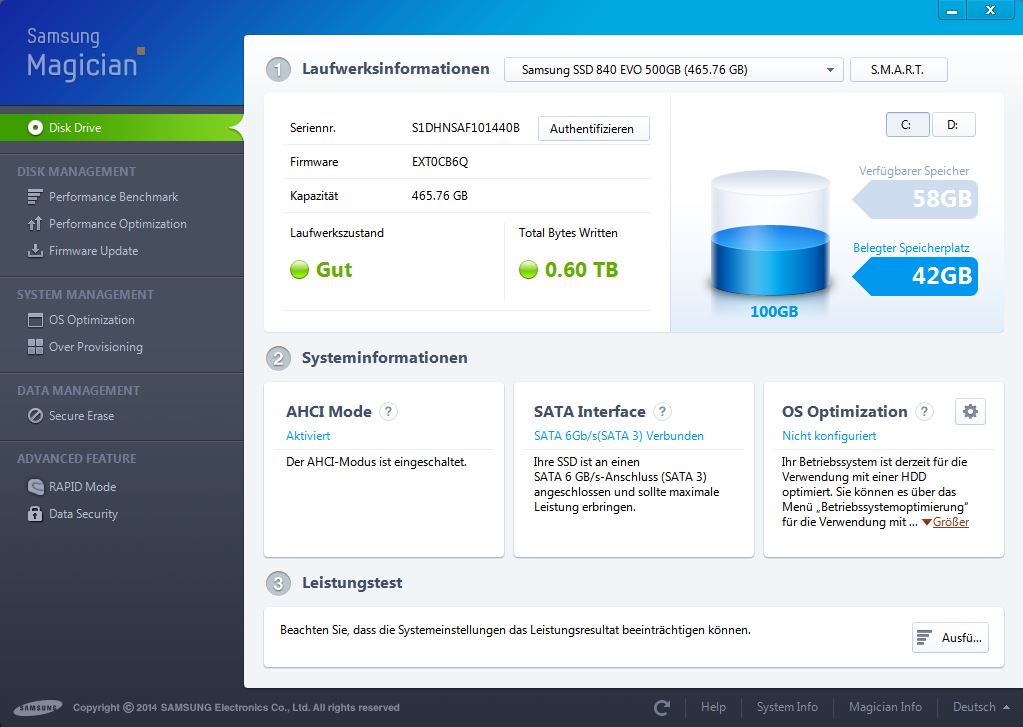Click the OS Optimization window icon

coord(35,320)
